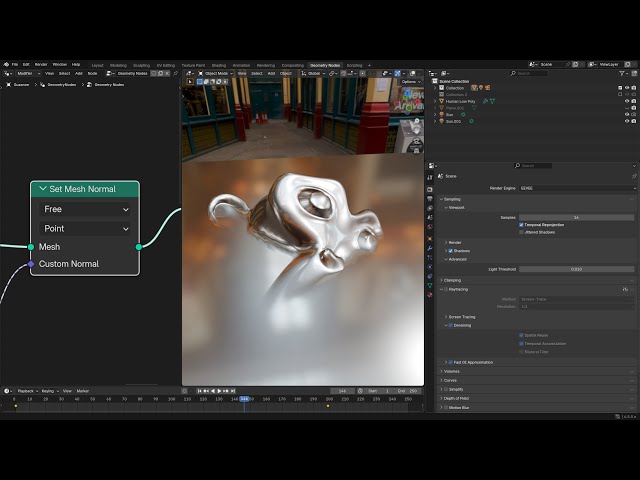Click the viewport zoom magnifier gizmo
640x480 pixels.
416,121
